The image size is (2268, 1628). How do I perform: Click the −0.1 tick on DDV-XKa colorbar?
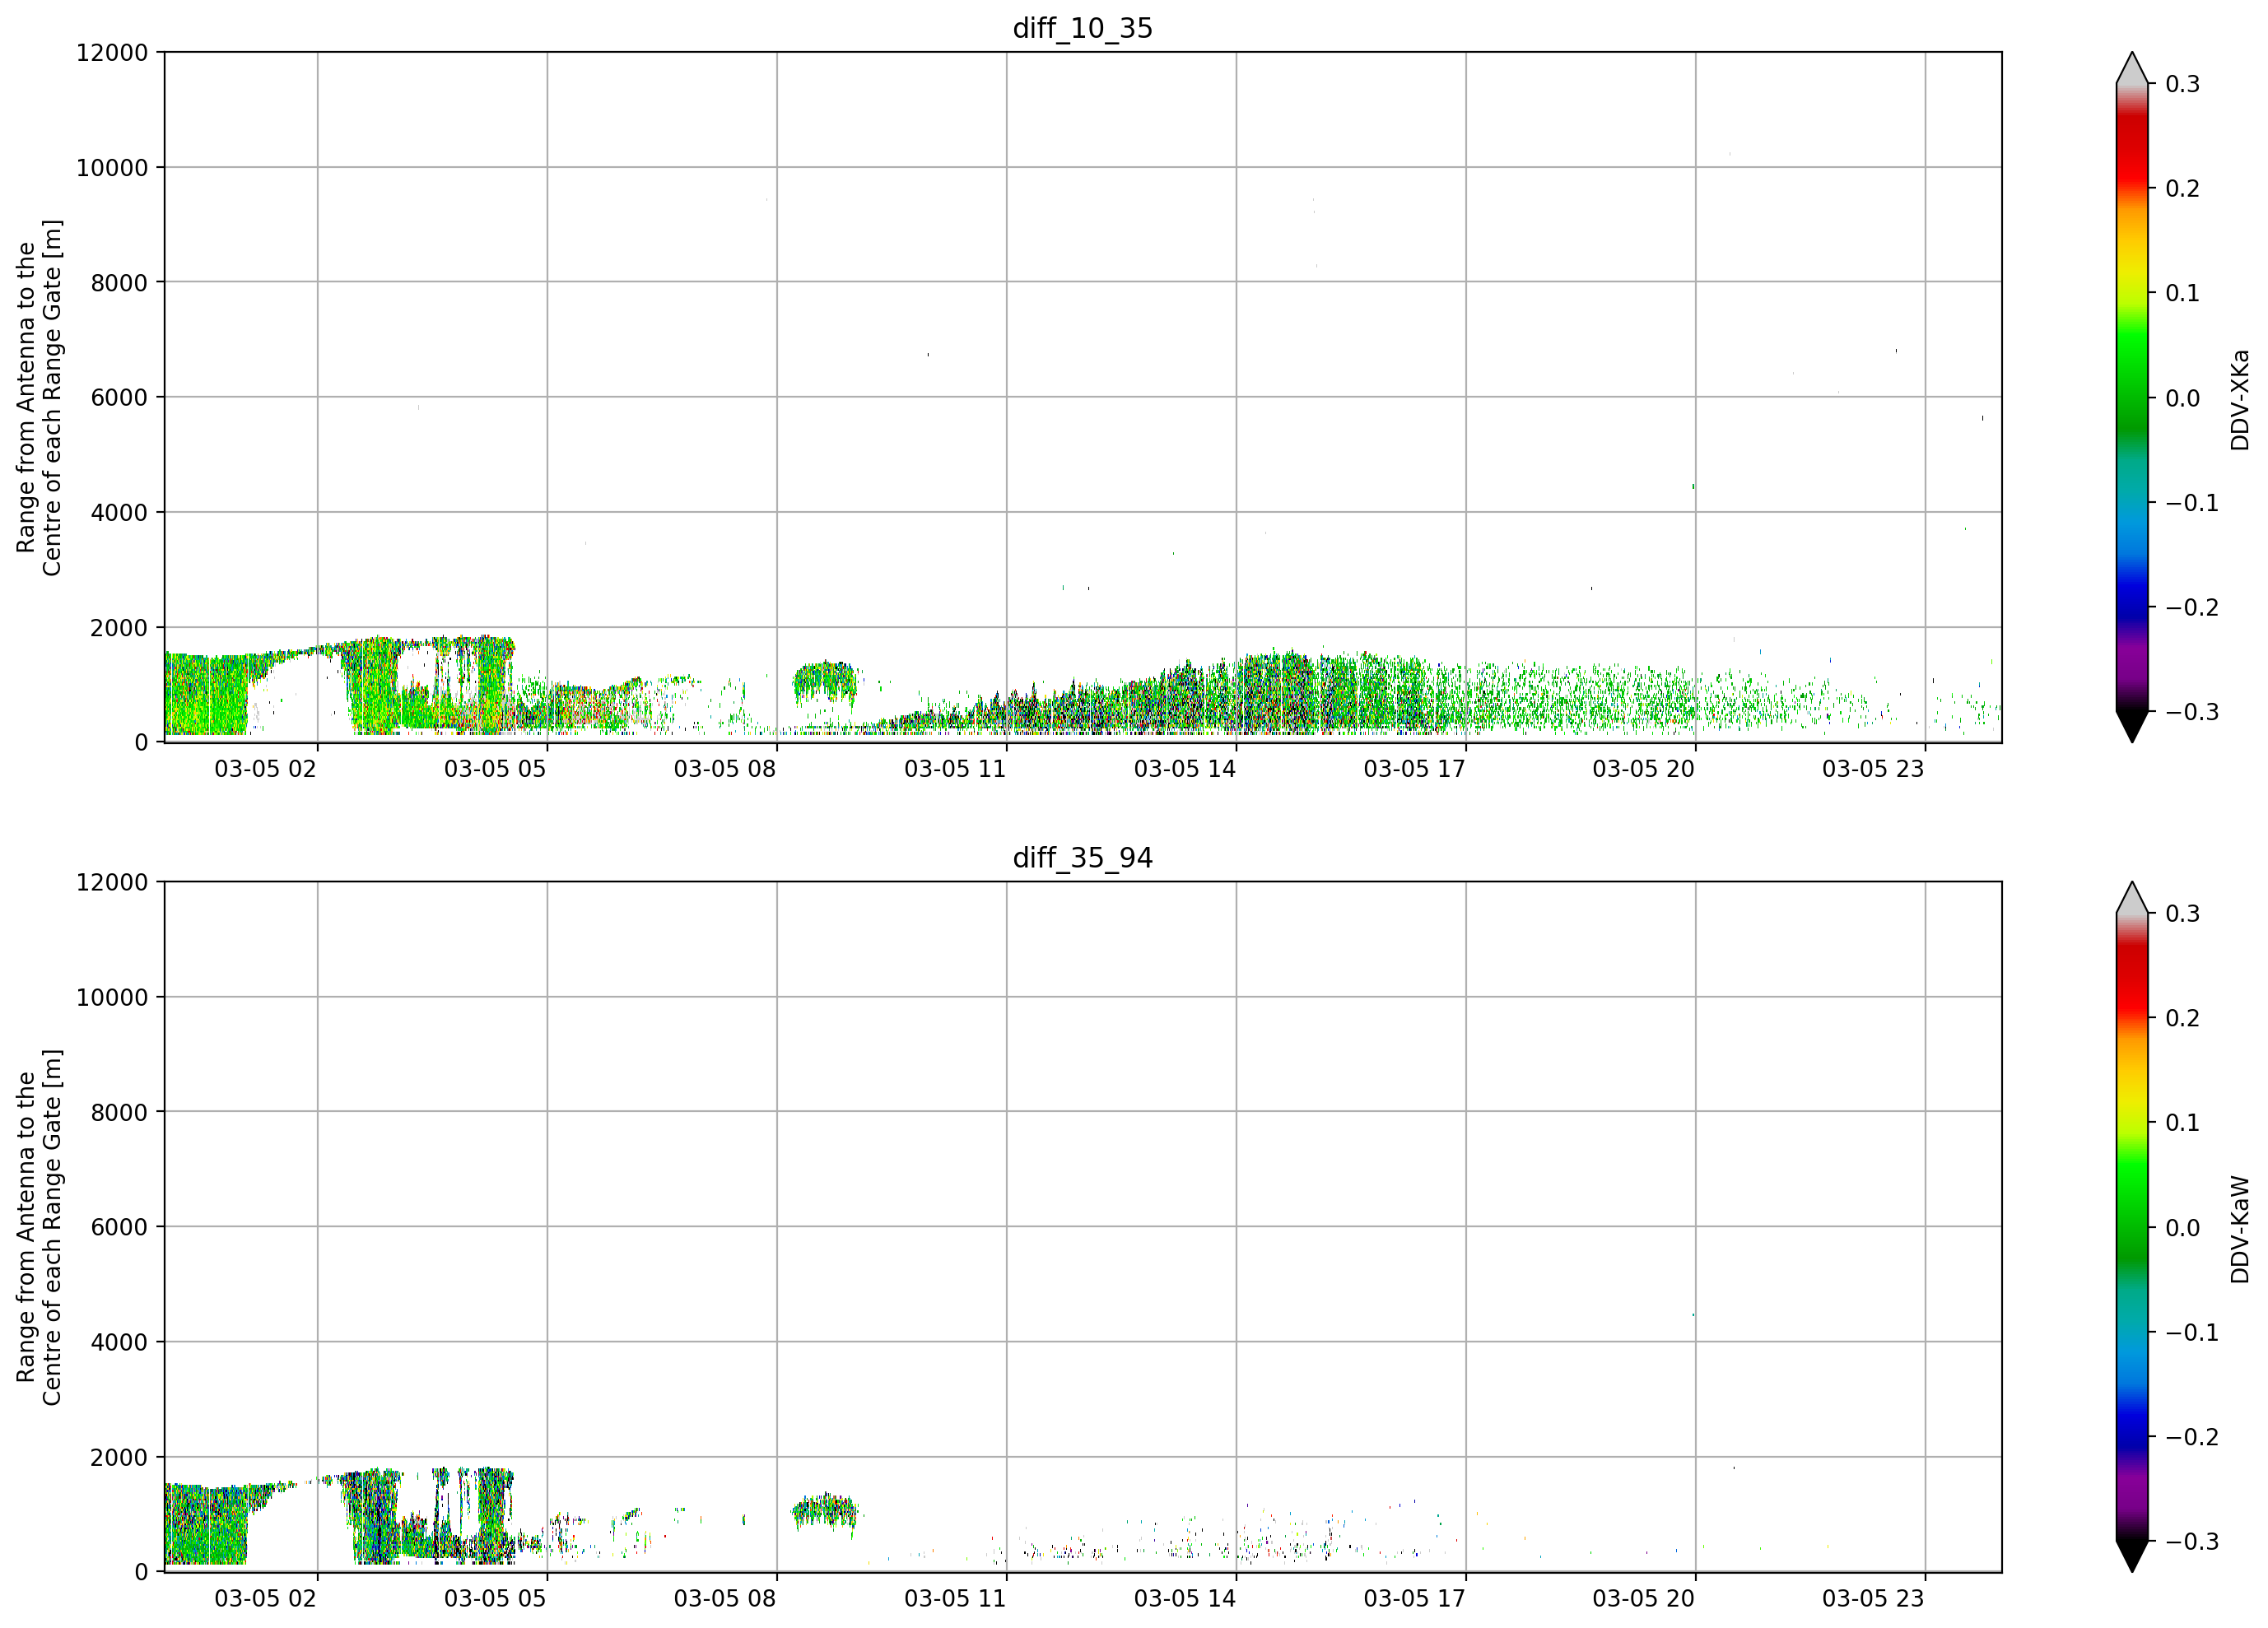pos(2192,503)
